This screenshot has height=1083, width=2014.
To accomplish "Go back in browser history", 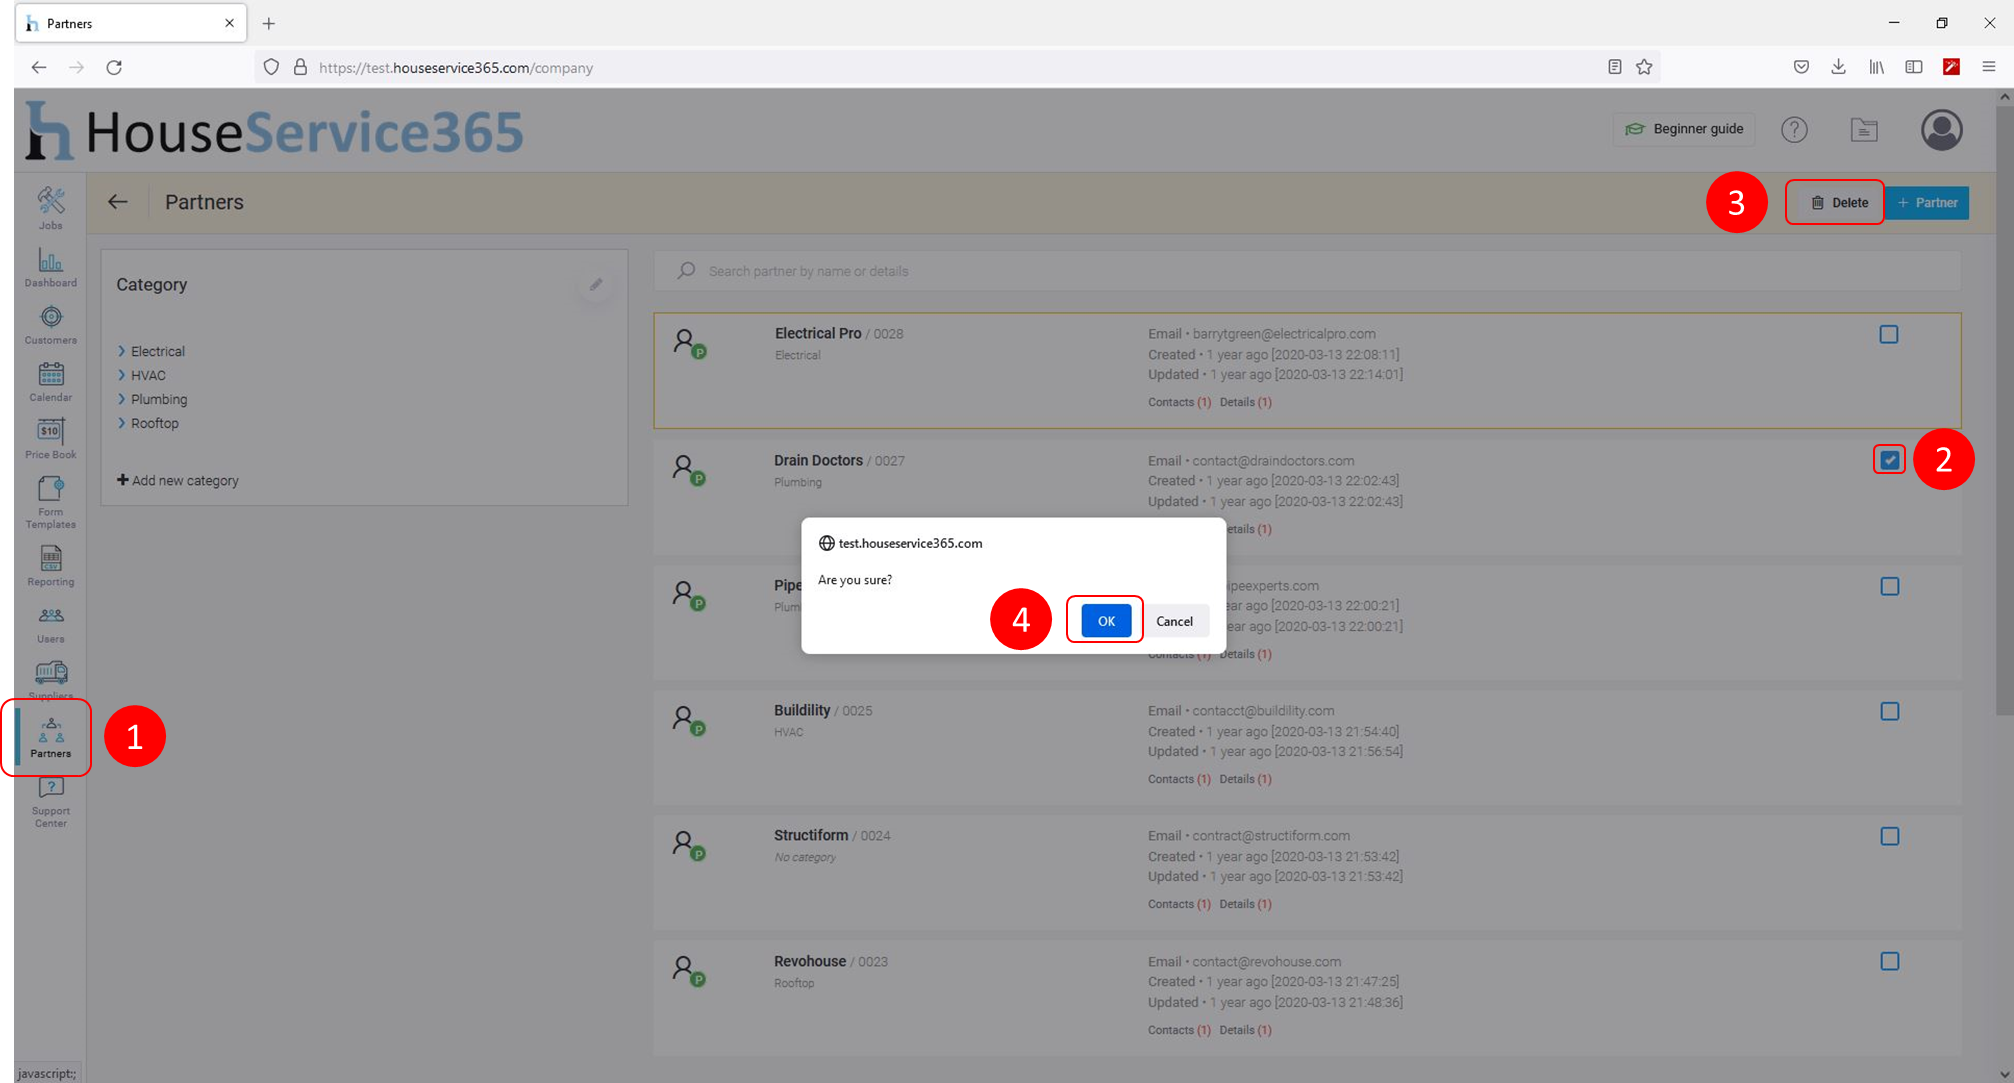I will [38, 67].
